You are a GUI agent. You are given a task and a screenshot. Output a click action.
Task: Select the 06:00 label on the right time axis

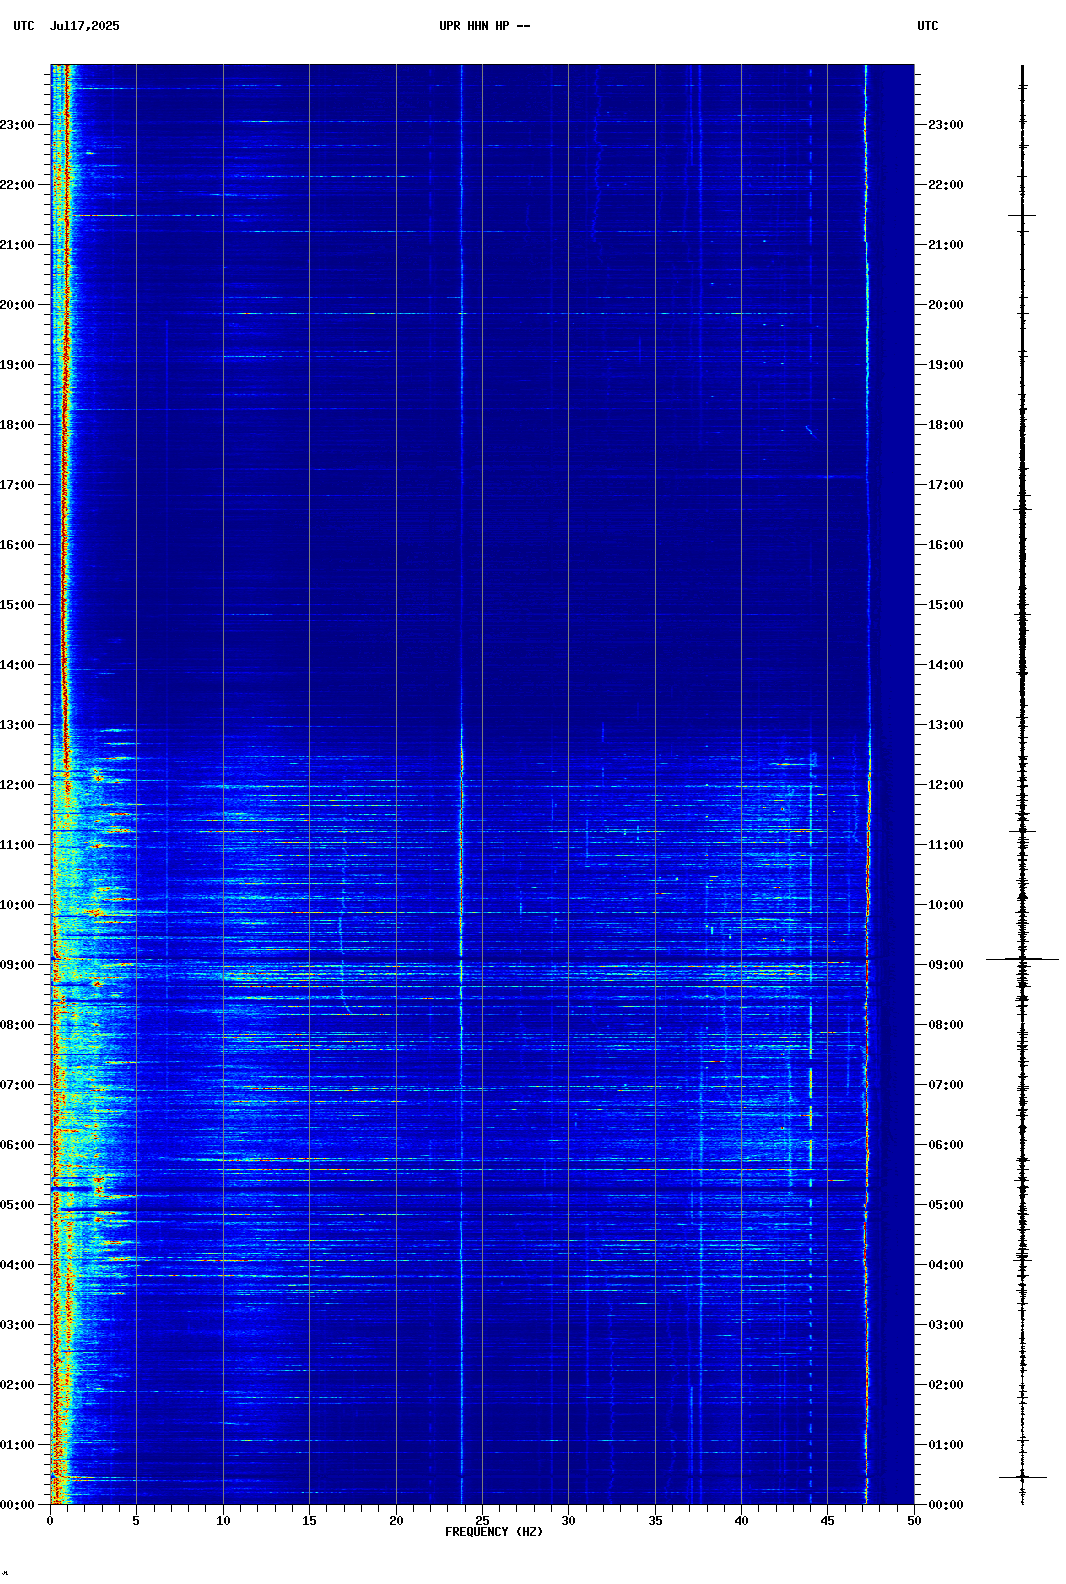click(x=946, y=1145)
